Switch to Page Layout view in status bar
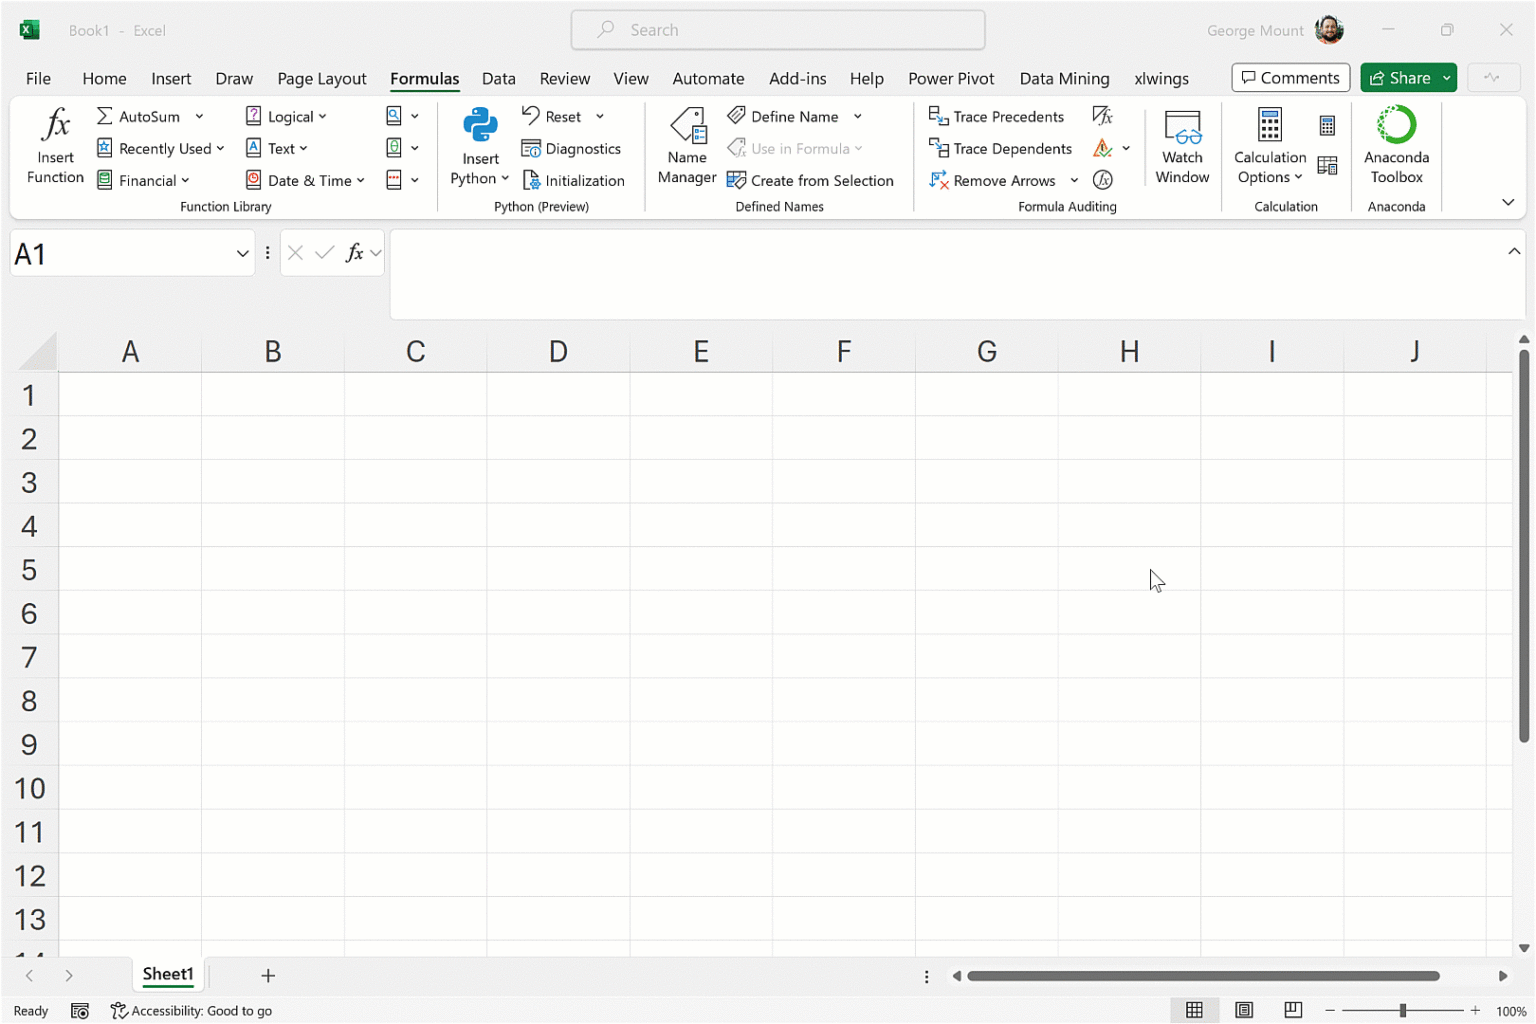Screen dimensions: 1536x1024 point(1244,1011)
